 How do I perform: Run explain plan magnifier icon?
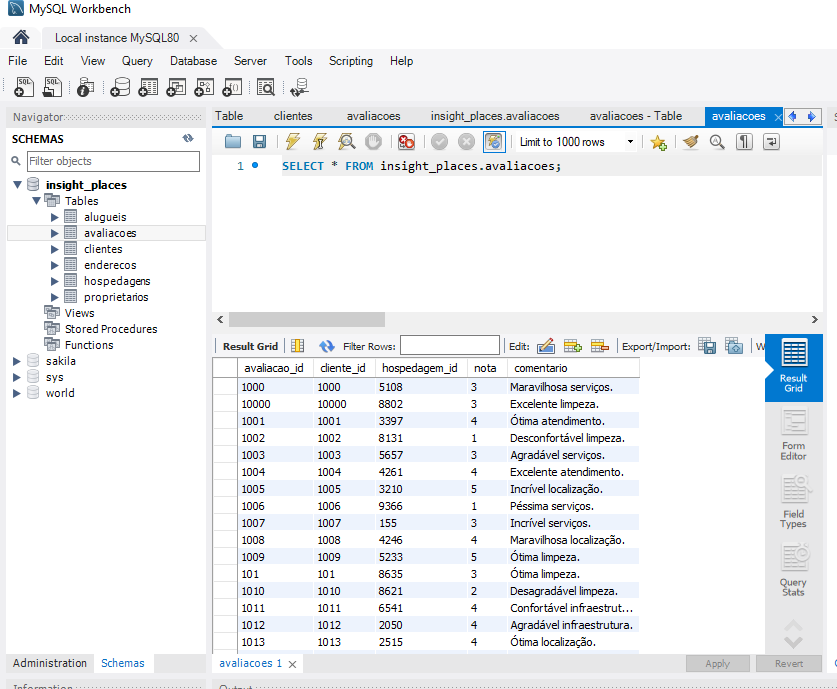346,141
